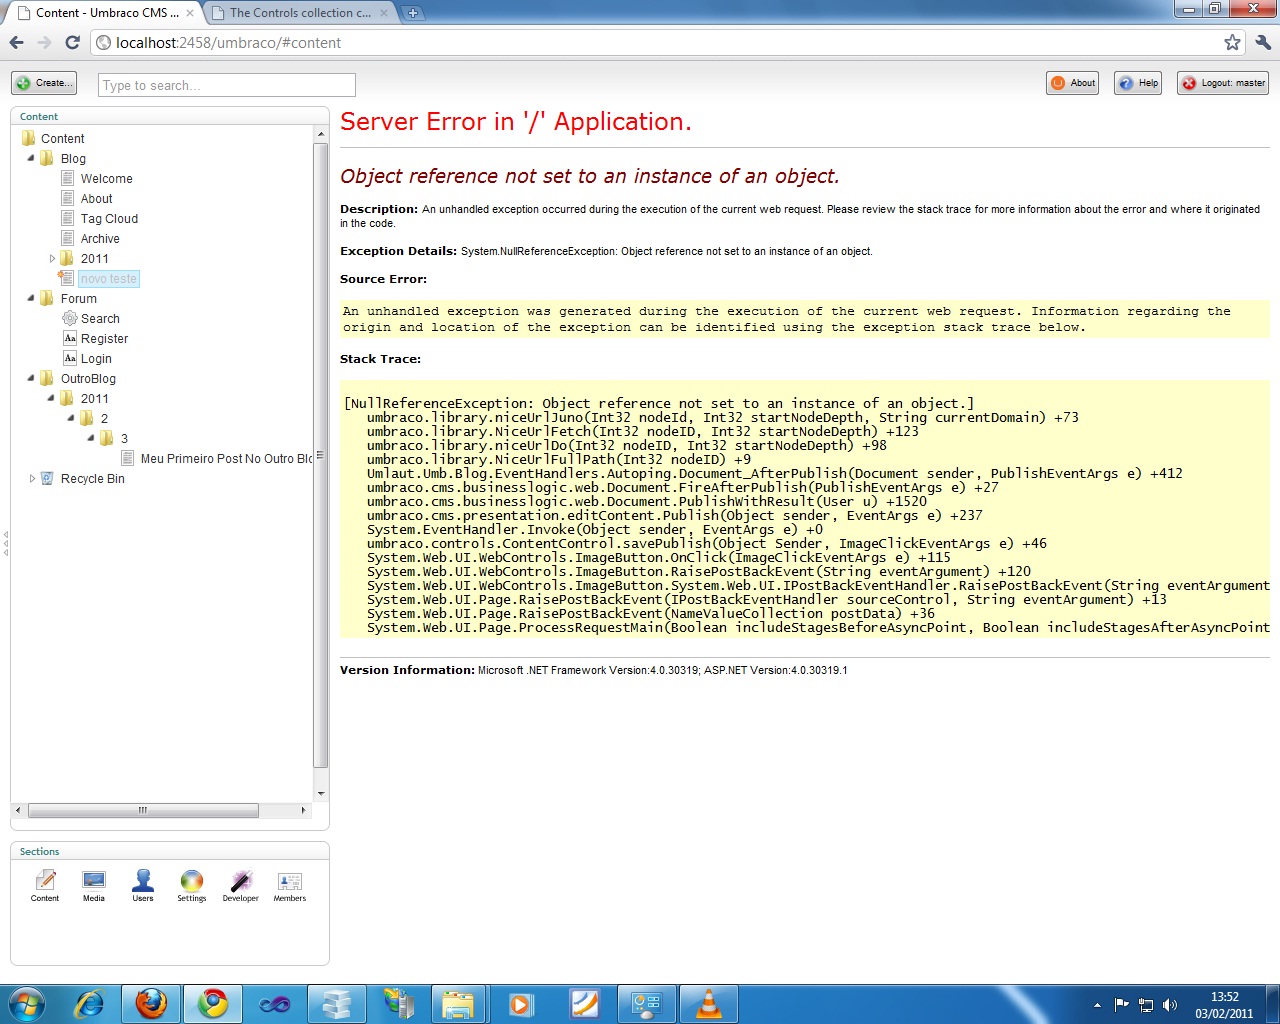Screen dimensions: 1280x1024
Task: Click the tree scroll-right arrow
Action: point(303,810)
